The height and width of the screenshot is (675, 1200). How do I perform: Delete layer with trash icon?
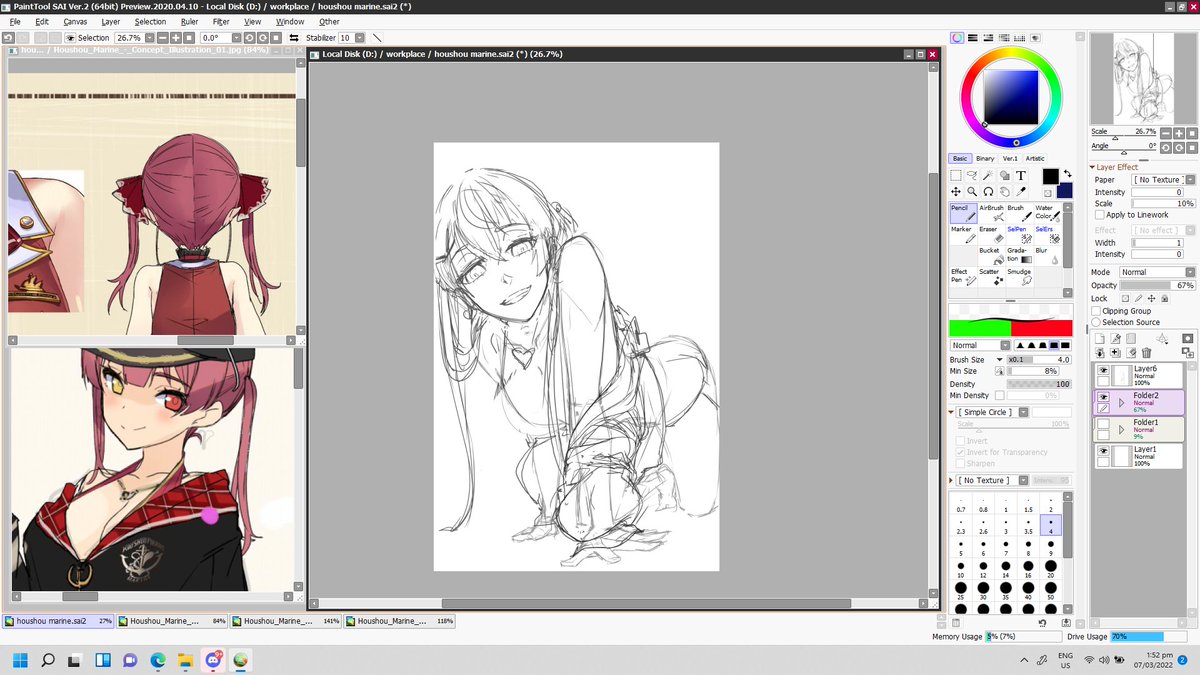tap(1146, 352)
